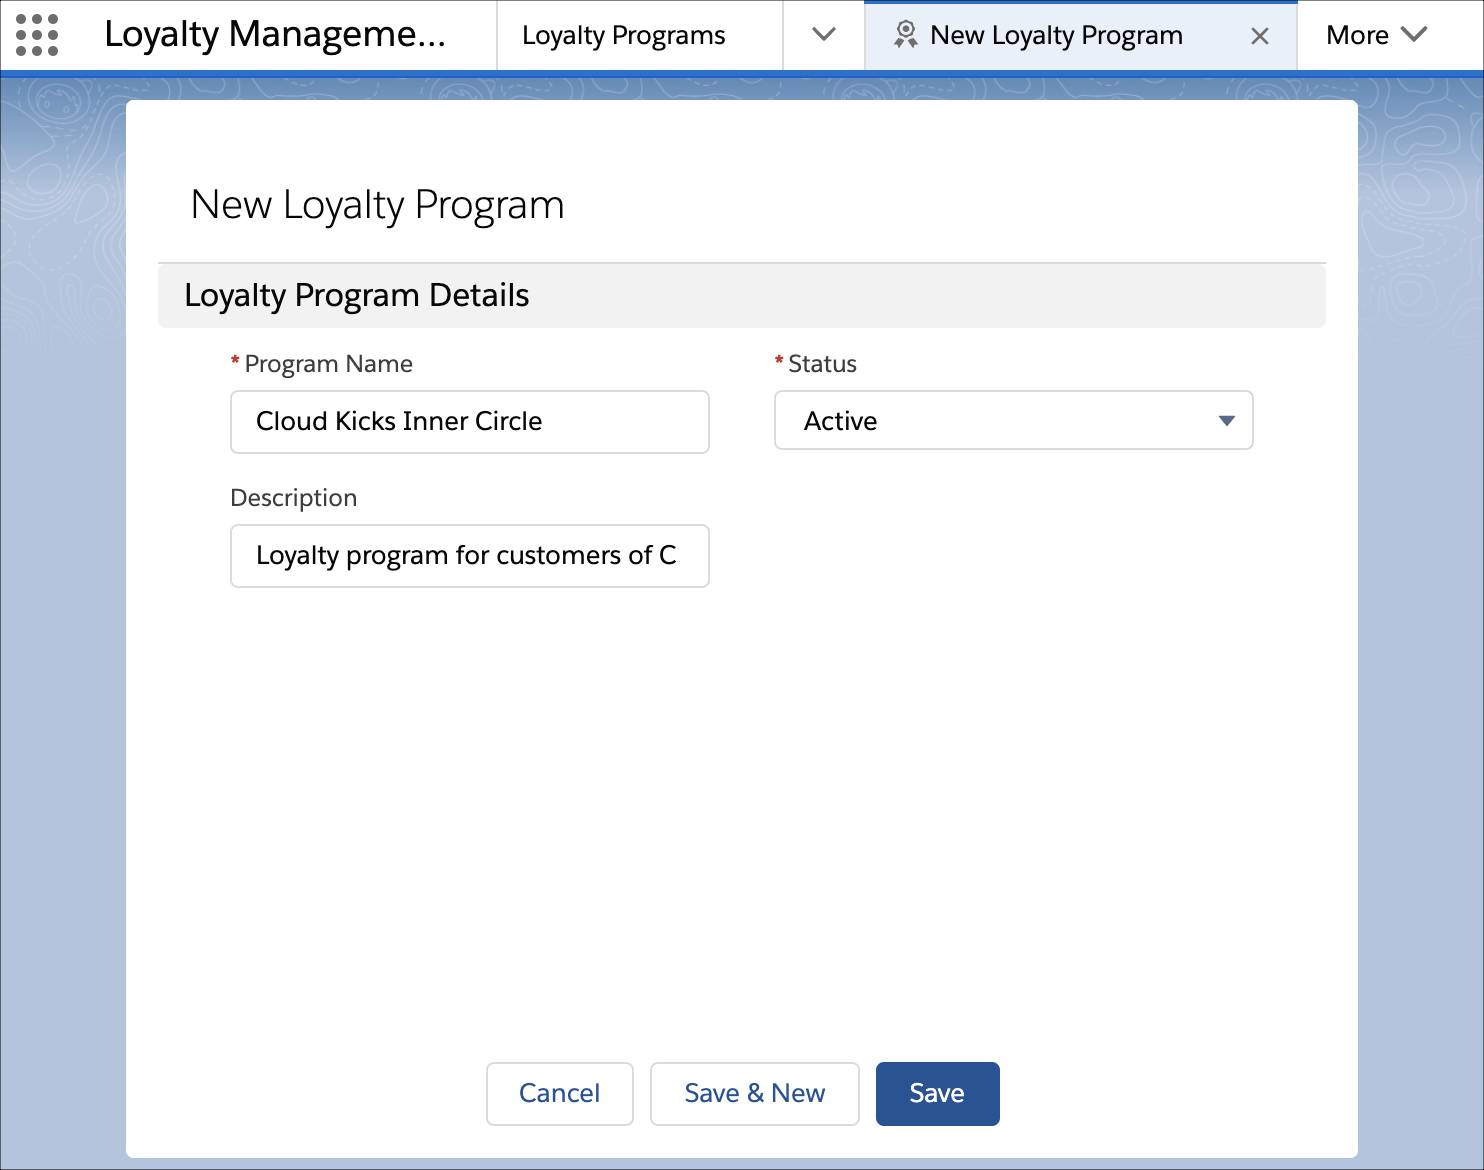
Task: Select the Active status value text
Action: (840, 421)
